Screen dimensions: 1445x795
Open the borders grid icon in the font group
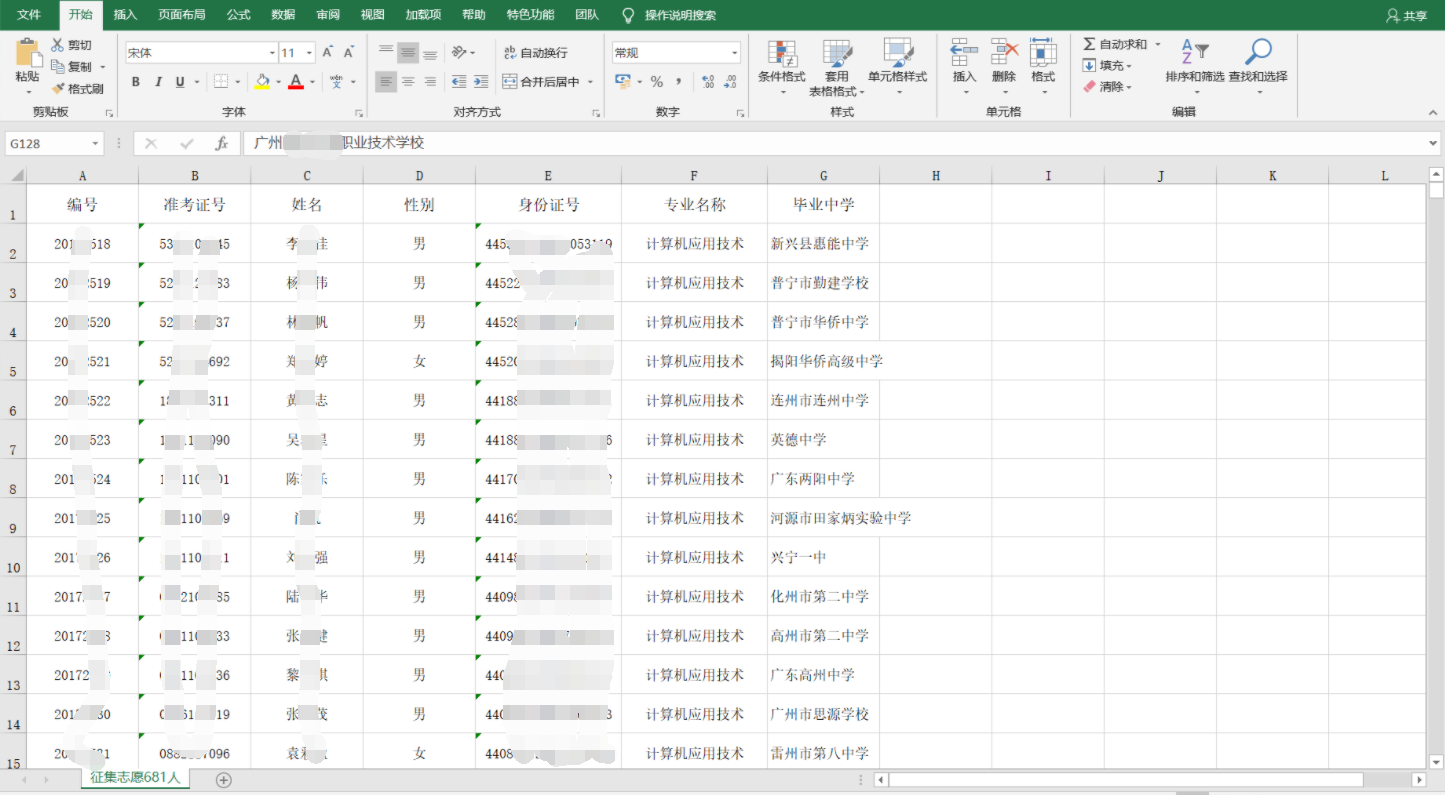[x=221, y=82]
